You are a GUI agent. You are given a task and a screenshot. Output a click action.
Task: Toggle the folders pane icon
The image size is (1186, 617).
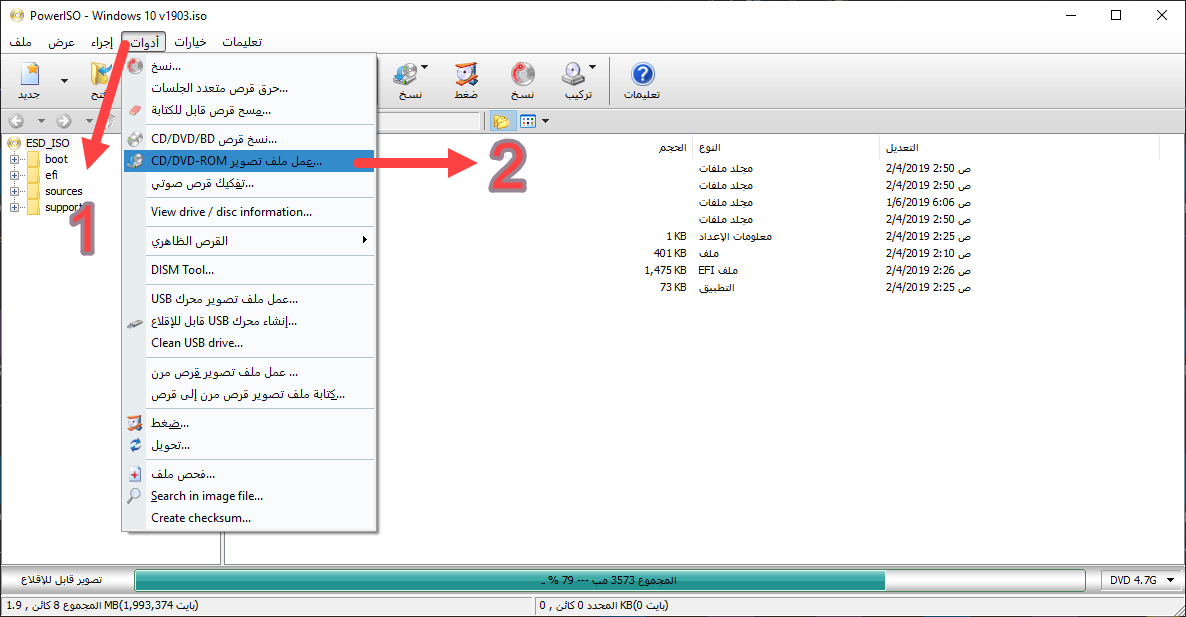point(501,121)
